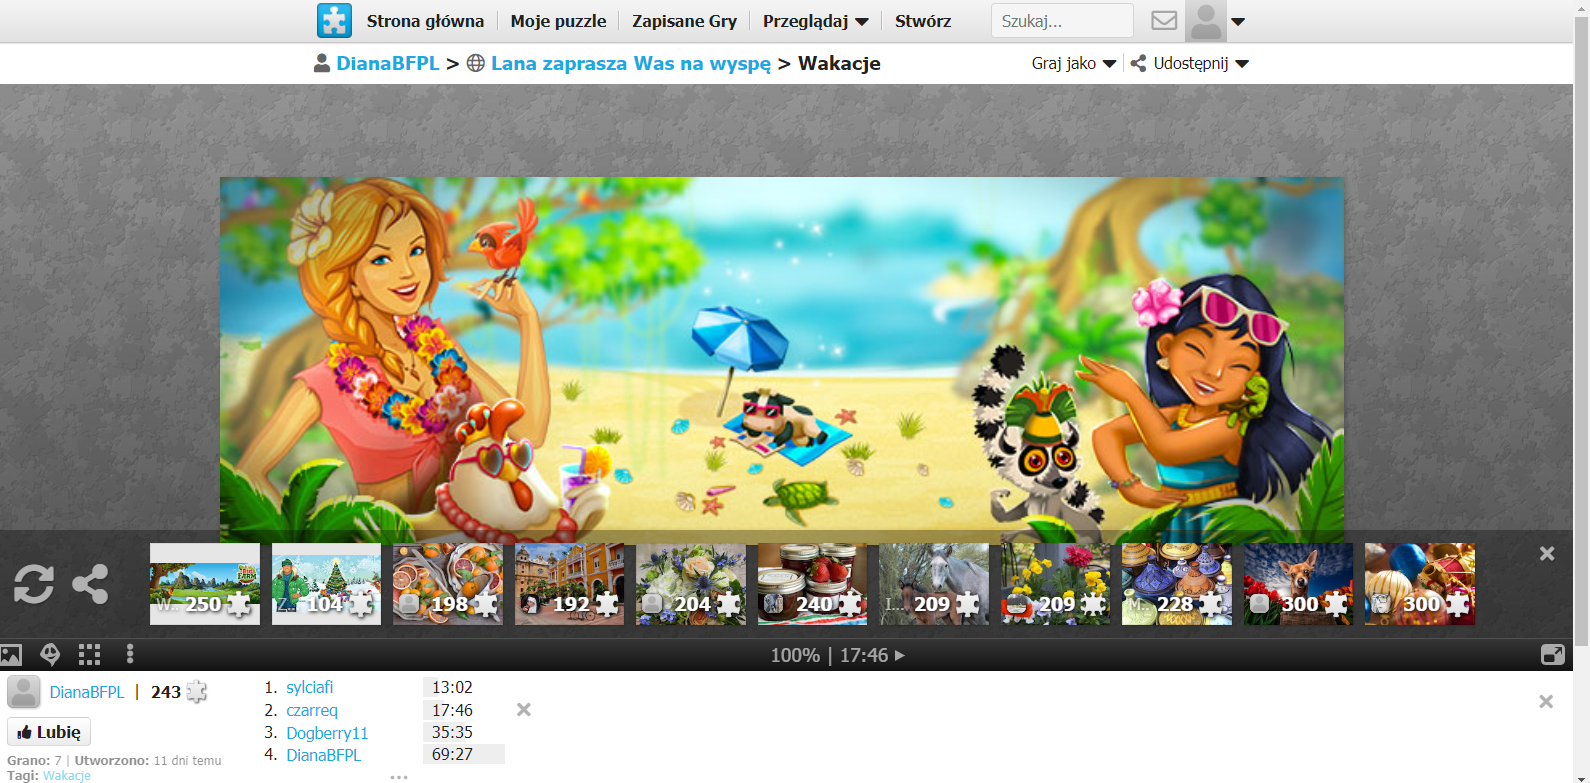
Task: Open the 104-piece Christmas tree puzzle
Action: point(326,584)
